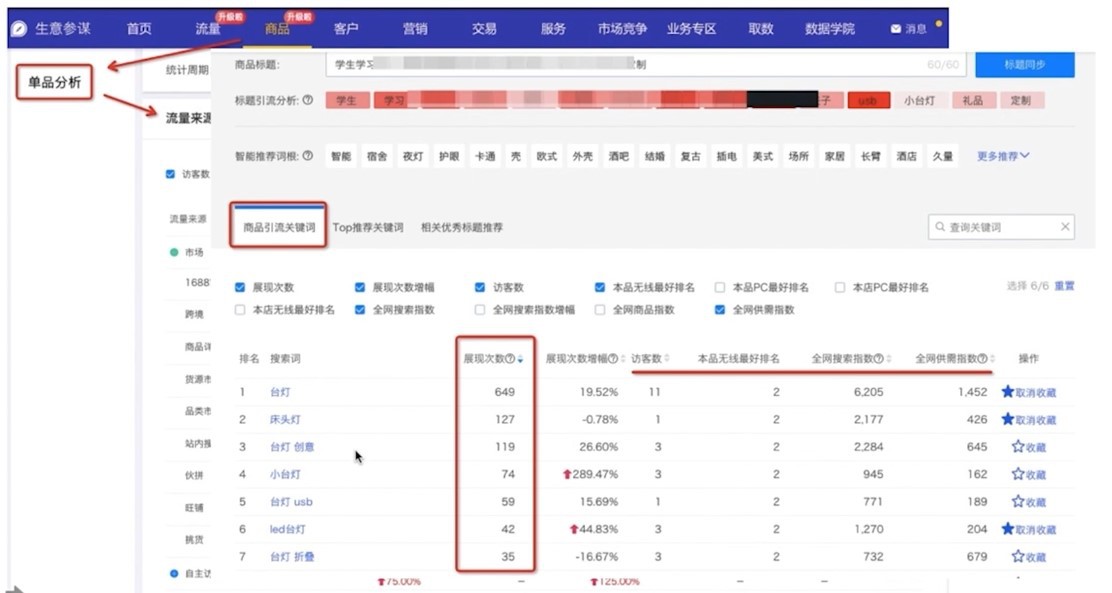1112x593 pixels.
Task: Sort by 展现次数 column arrow
Action: point(521,359)
